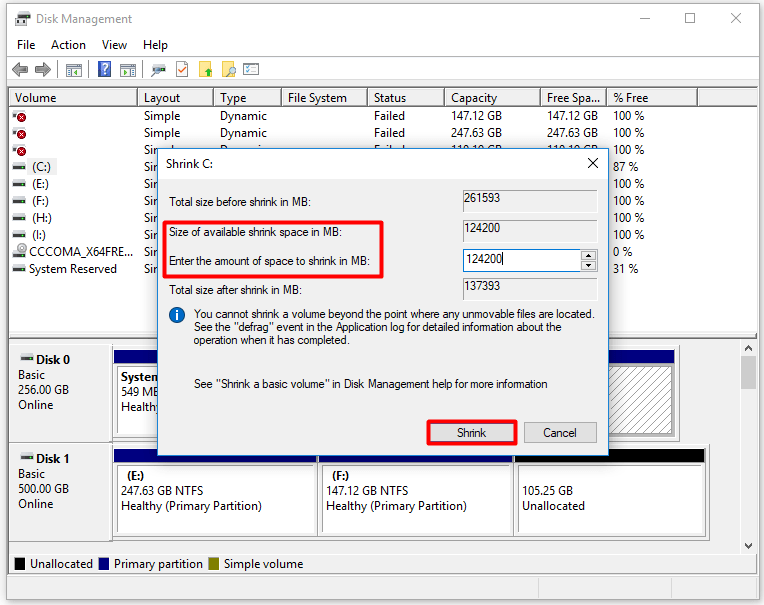Screen dimensions: 764x605
Task: Open the View menu
Action: pyautogui.click(x=114, y=45)
